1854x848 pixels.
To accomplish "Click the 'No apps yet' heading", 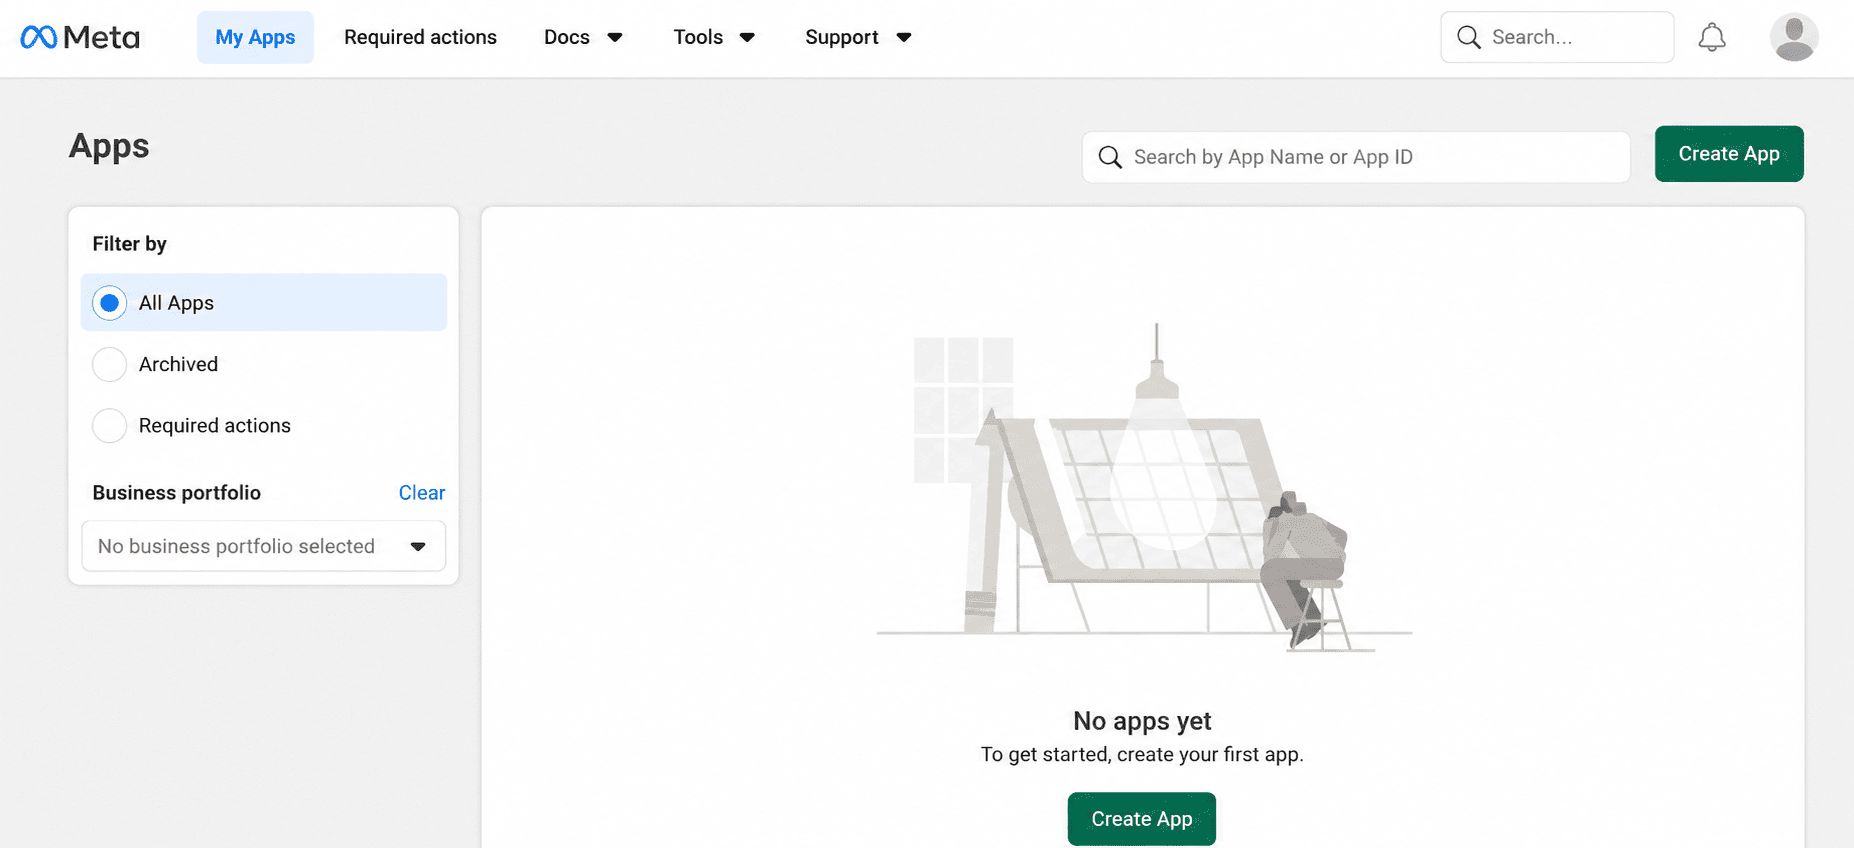I will point(1142,721).
